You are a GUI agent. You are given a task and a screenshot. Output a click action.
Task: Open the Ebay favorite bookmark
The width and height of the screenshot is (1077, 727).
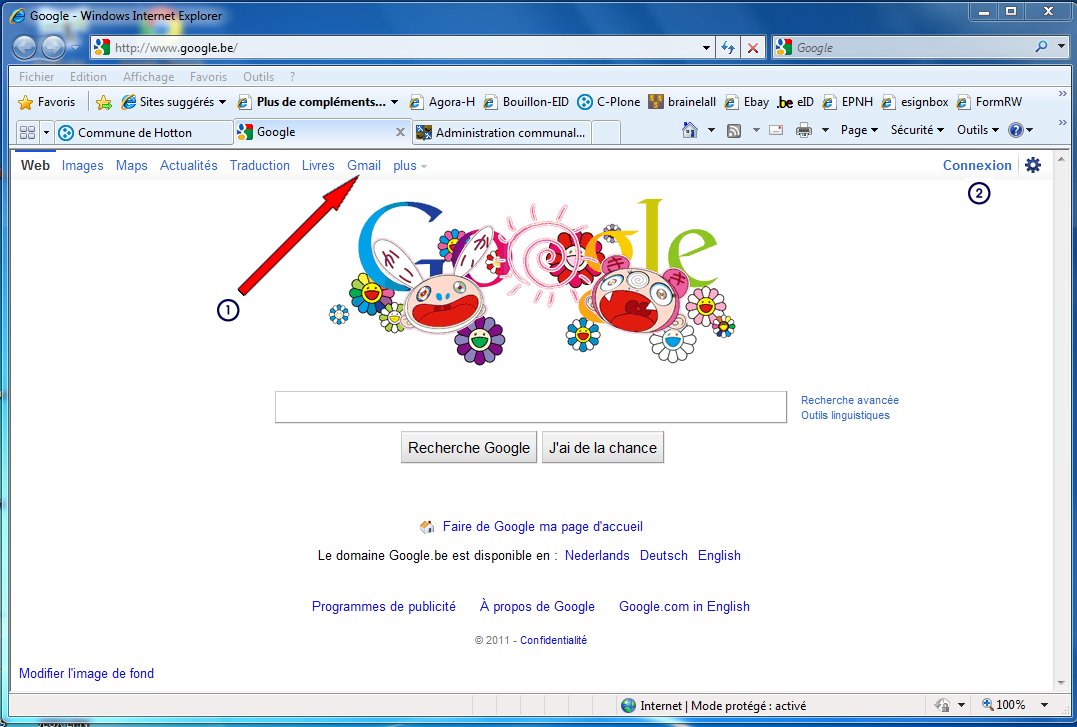[x=747, y=102]
